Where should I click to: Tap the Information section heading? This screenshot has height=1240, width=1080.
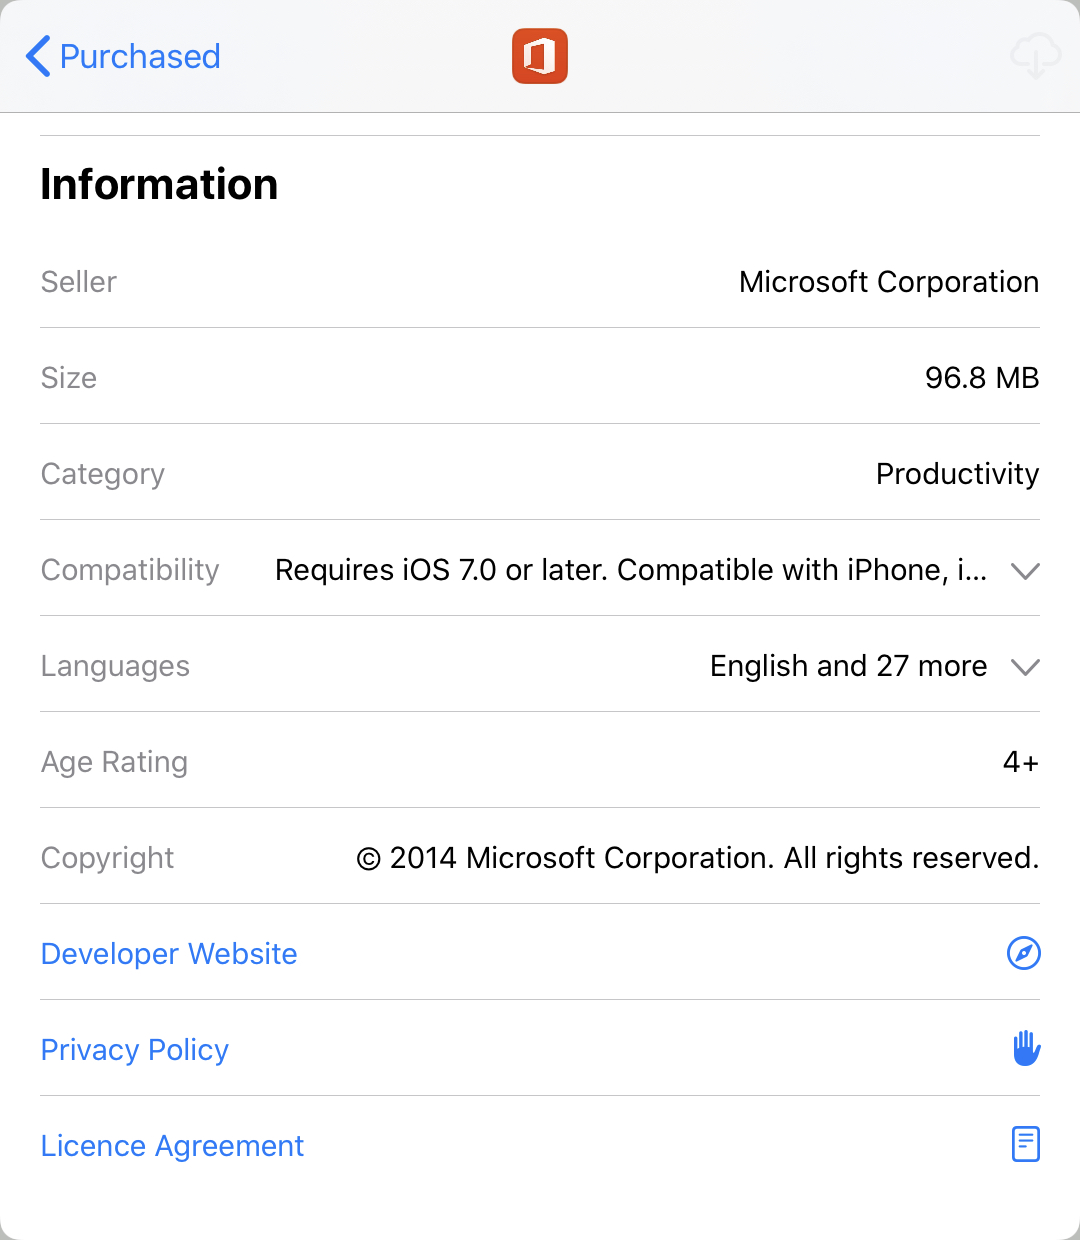159,184
